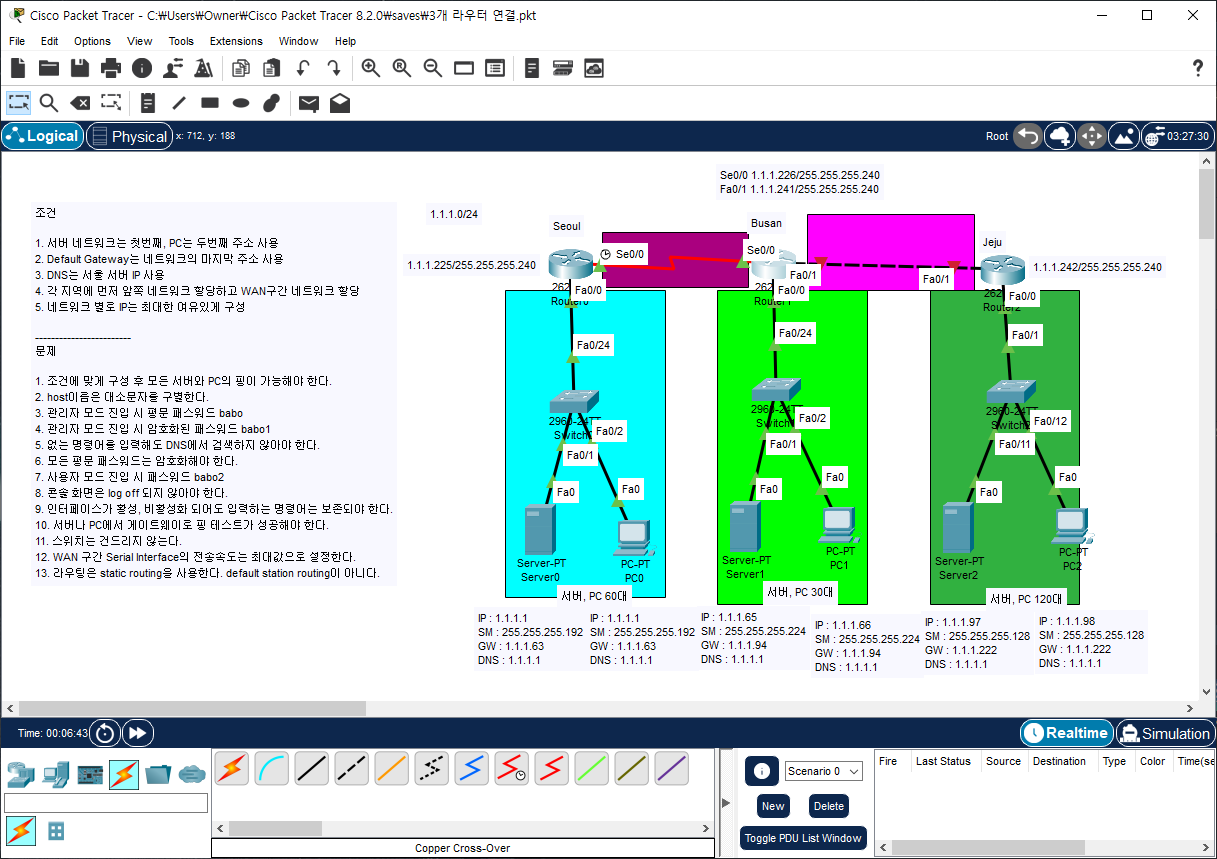
Task: Paste with the clipboard Paste icon
Action: (x=271, y=68)
